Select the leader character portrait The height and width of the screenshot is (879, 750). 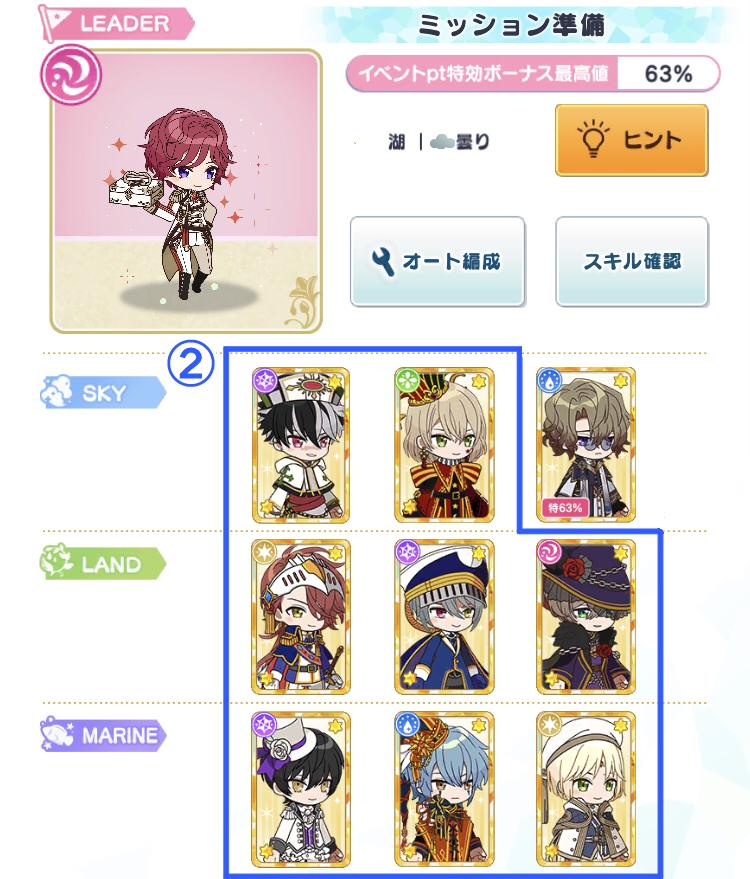[186, 191]
